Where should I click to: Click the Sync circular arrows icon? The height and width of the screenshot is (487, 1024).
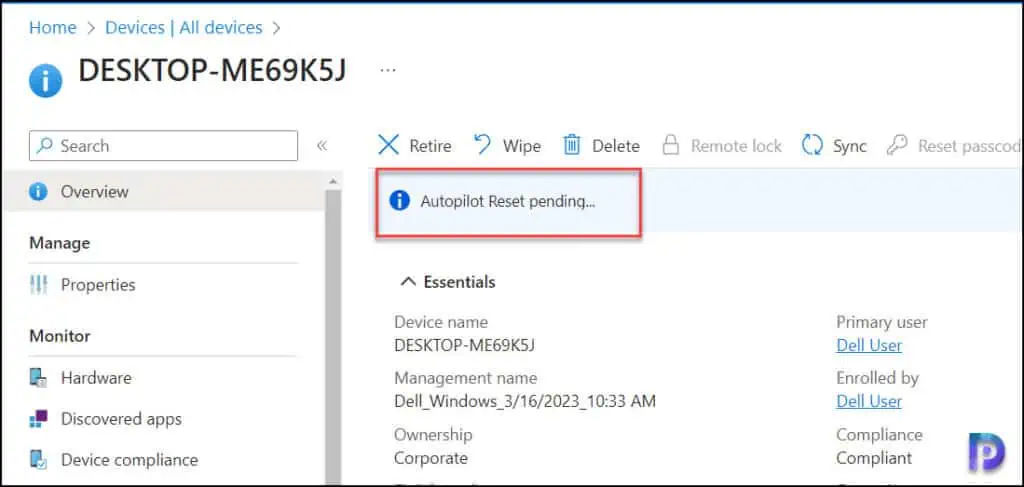coord(812,145)
